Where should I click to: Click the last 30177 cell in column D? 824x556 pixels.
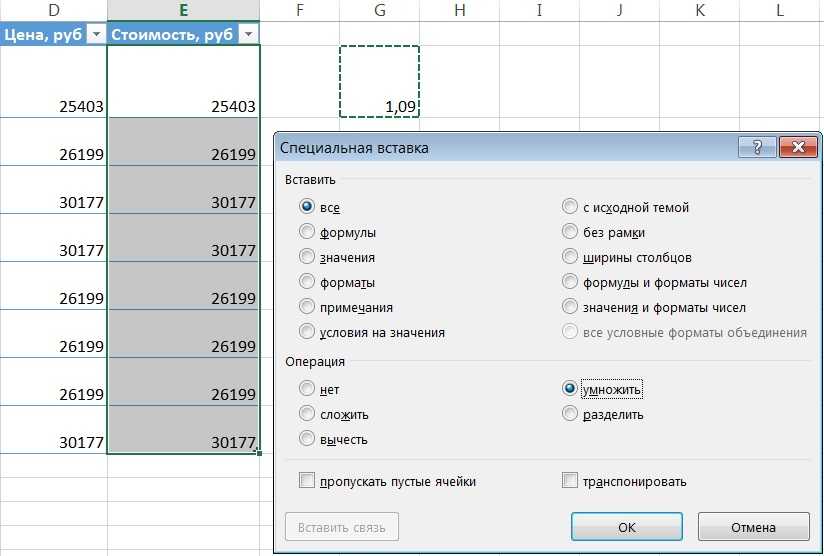pos(54,429)
